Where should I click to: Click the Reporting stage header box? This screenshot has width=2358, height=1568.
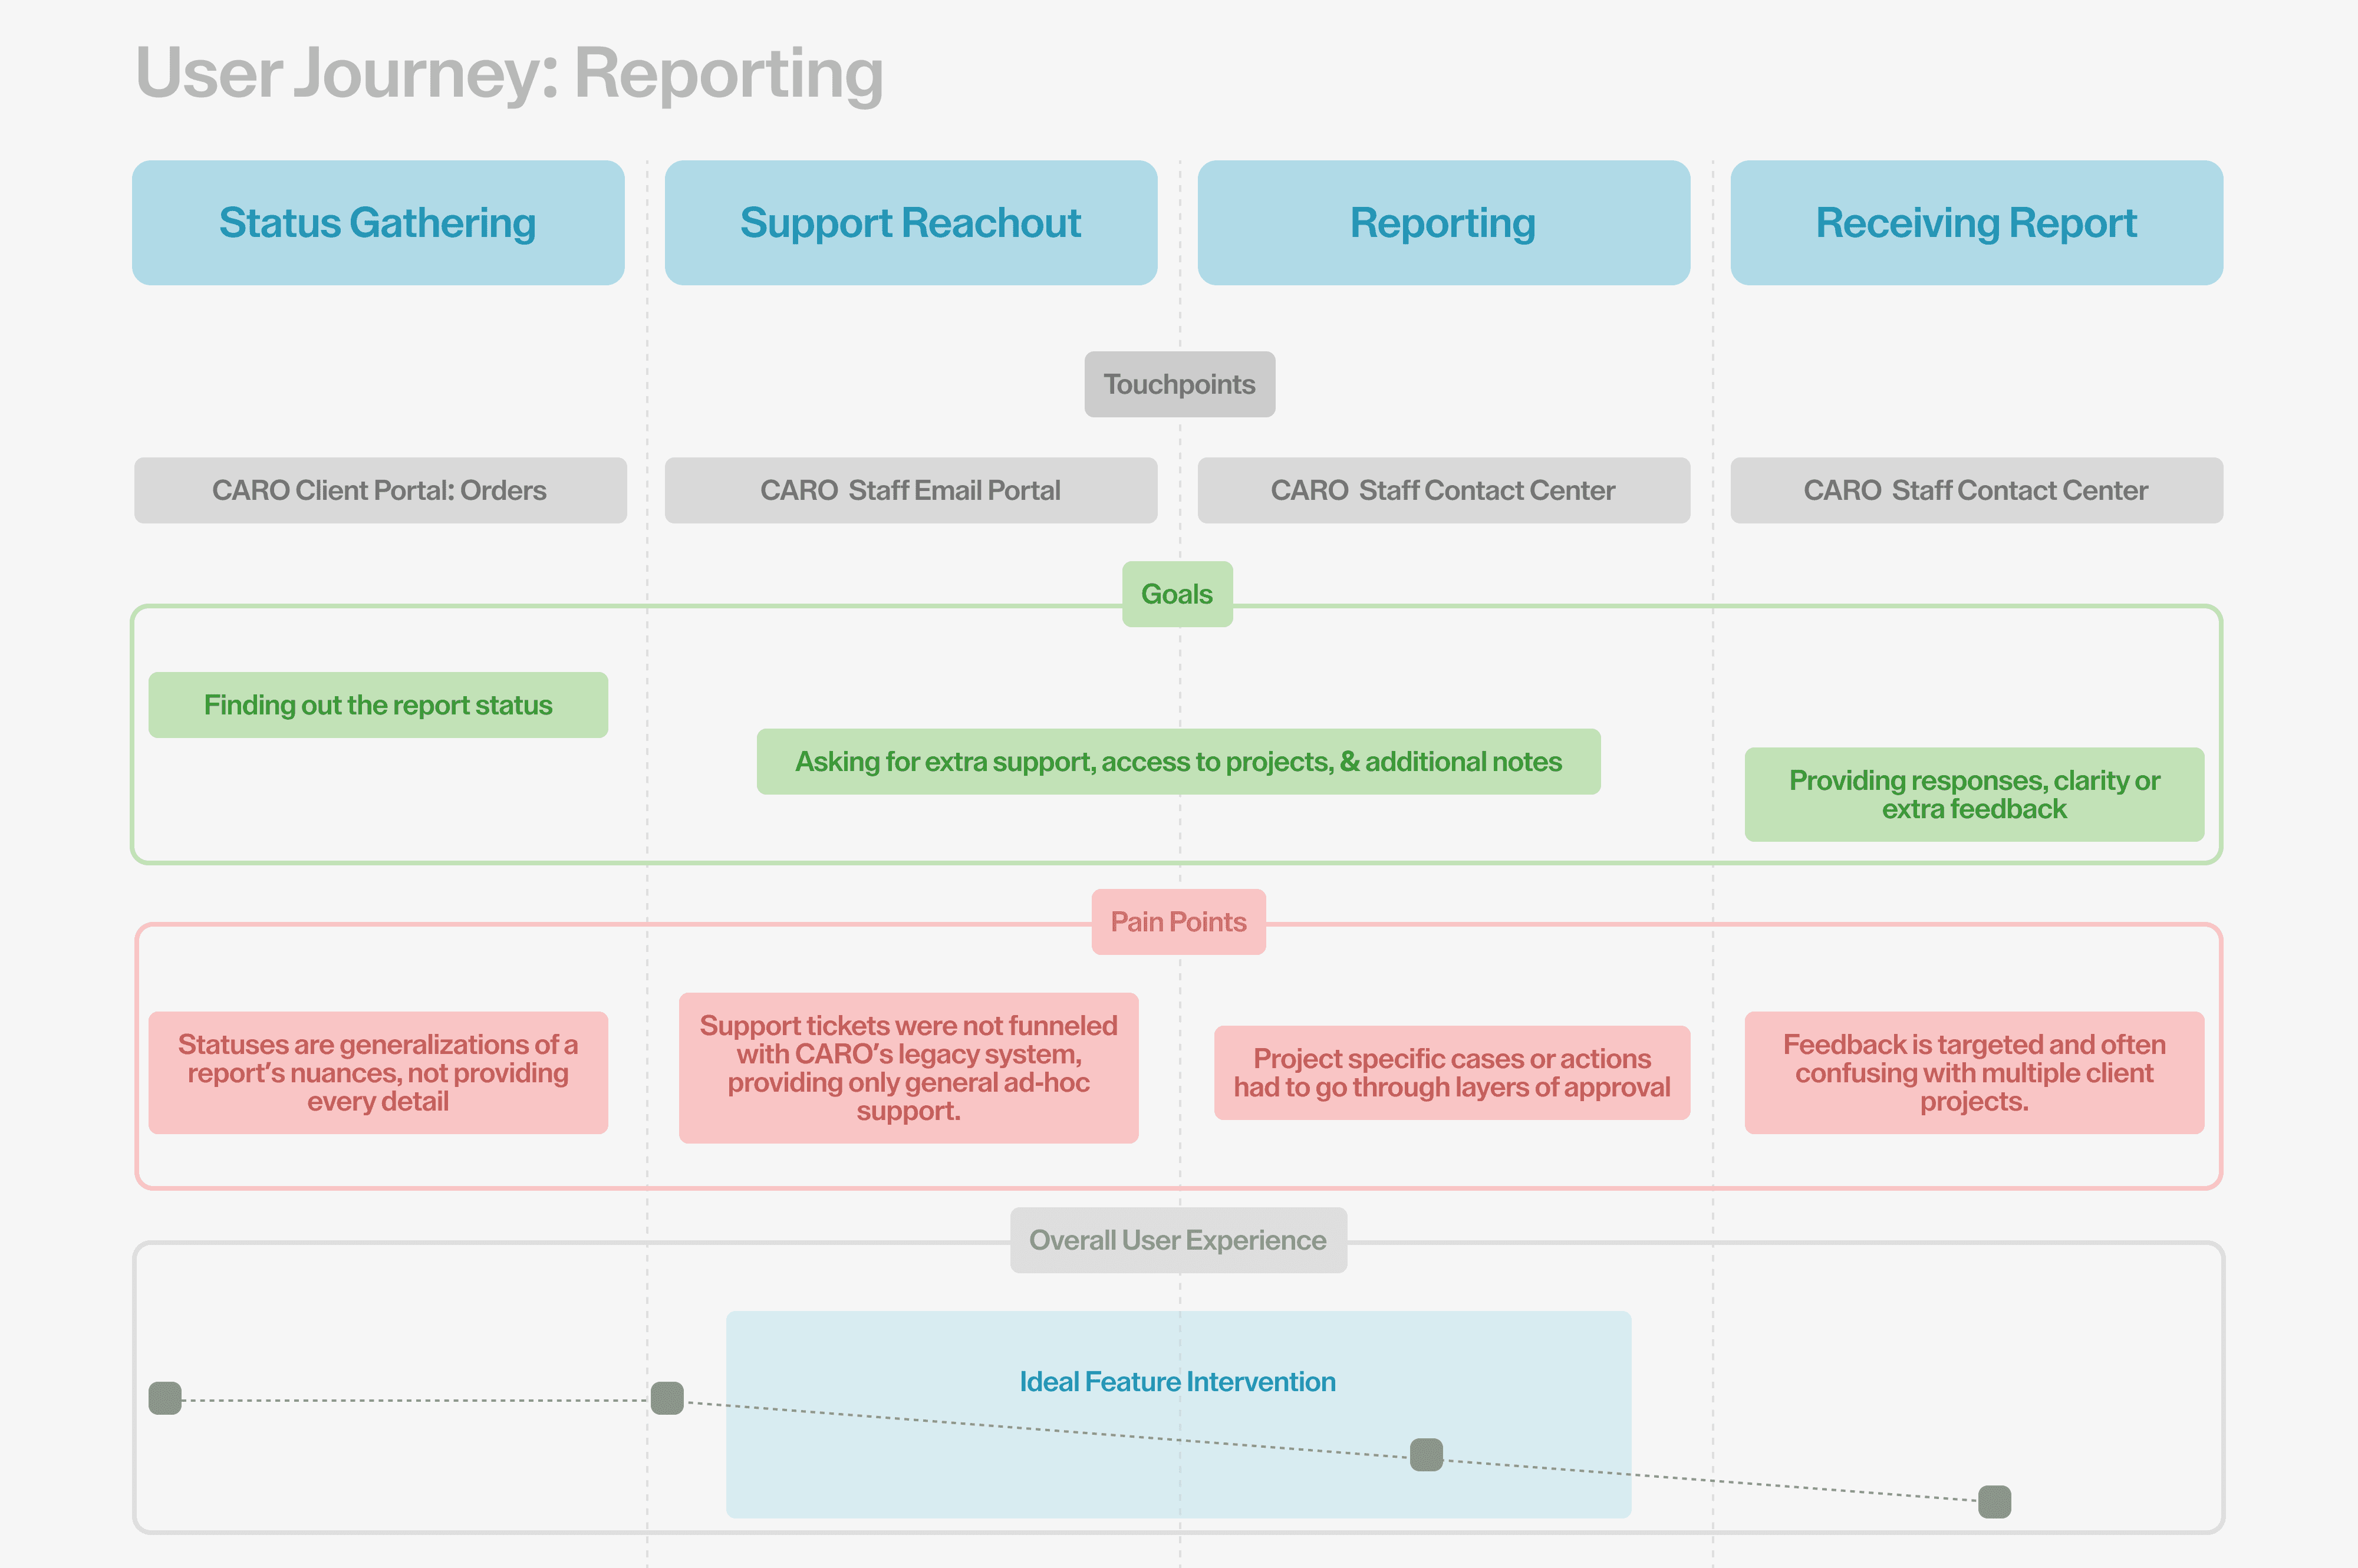coord(1443,223)
